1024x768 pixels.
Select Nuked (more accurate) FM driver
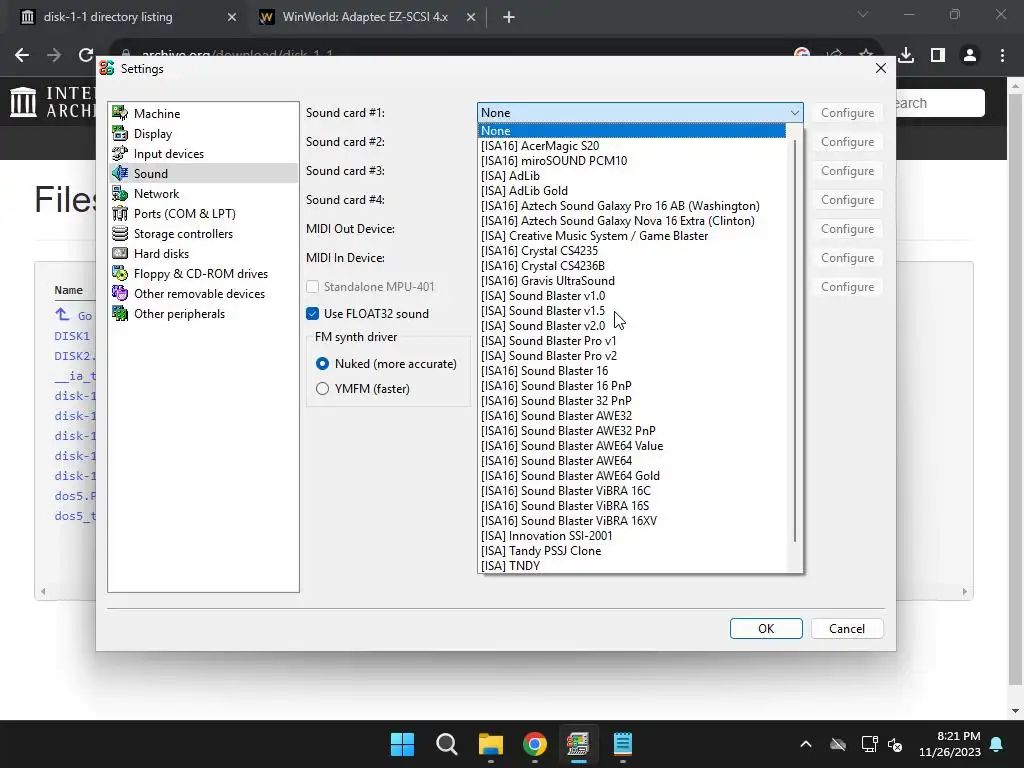(322, 364)
